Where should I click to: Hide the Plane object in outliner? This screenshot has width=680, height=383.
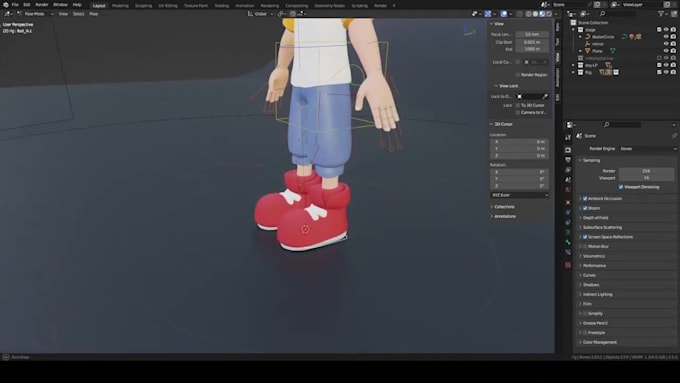[x=666, y=51]
